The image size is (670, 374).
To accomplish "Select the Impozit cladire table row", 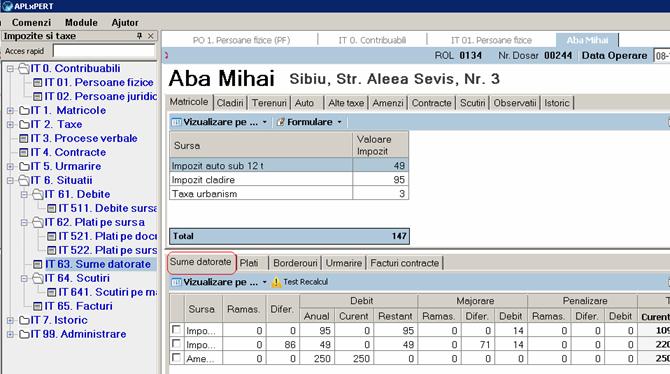I will pos(289,180).
